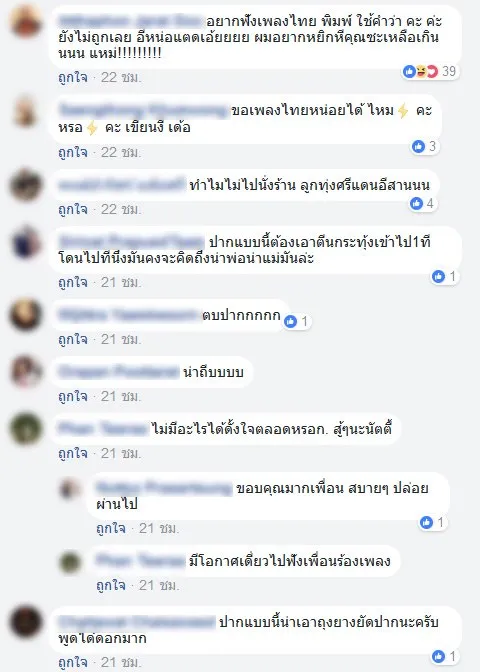Viewport: 480px width, 672px height.
Task: Click the like icon showing 4 reactions
Action: click(x=417, y=203)
